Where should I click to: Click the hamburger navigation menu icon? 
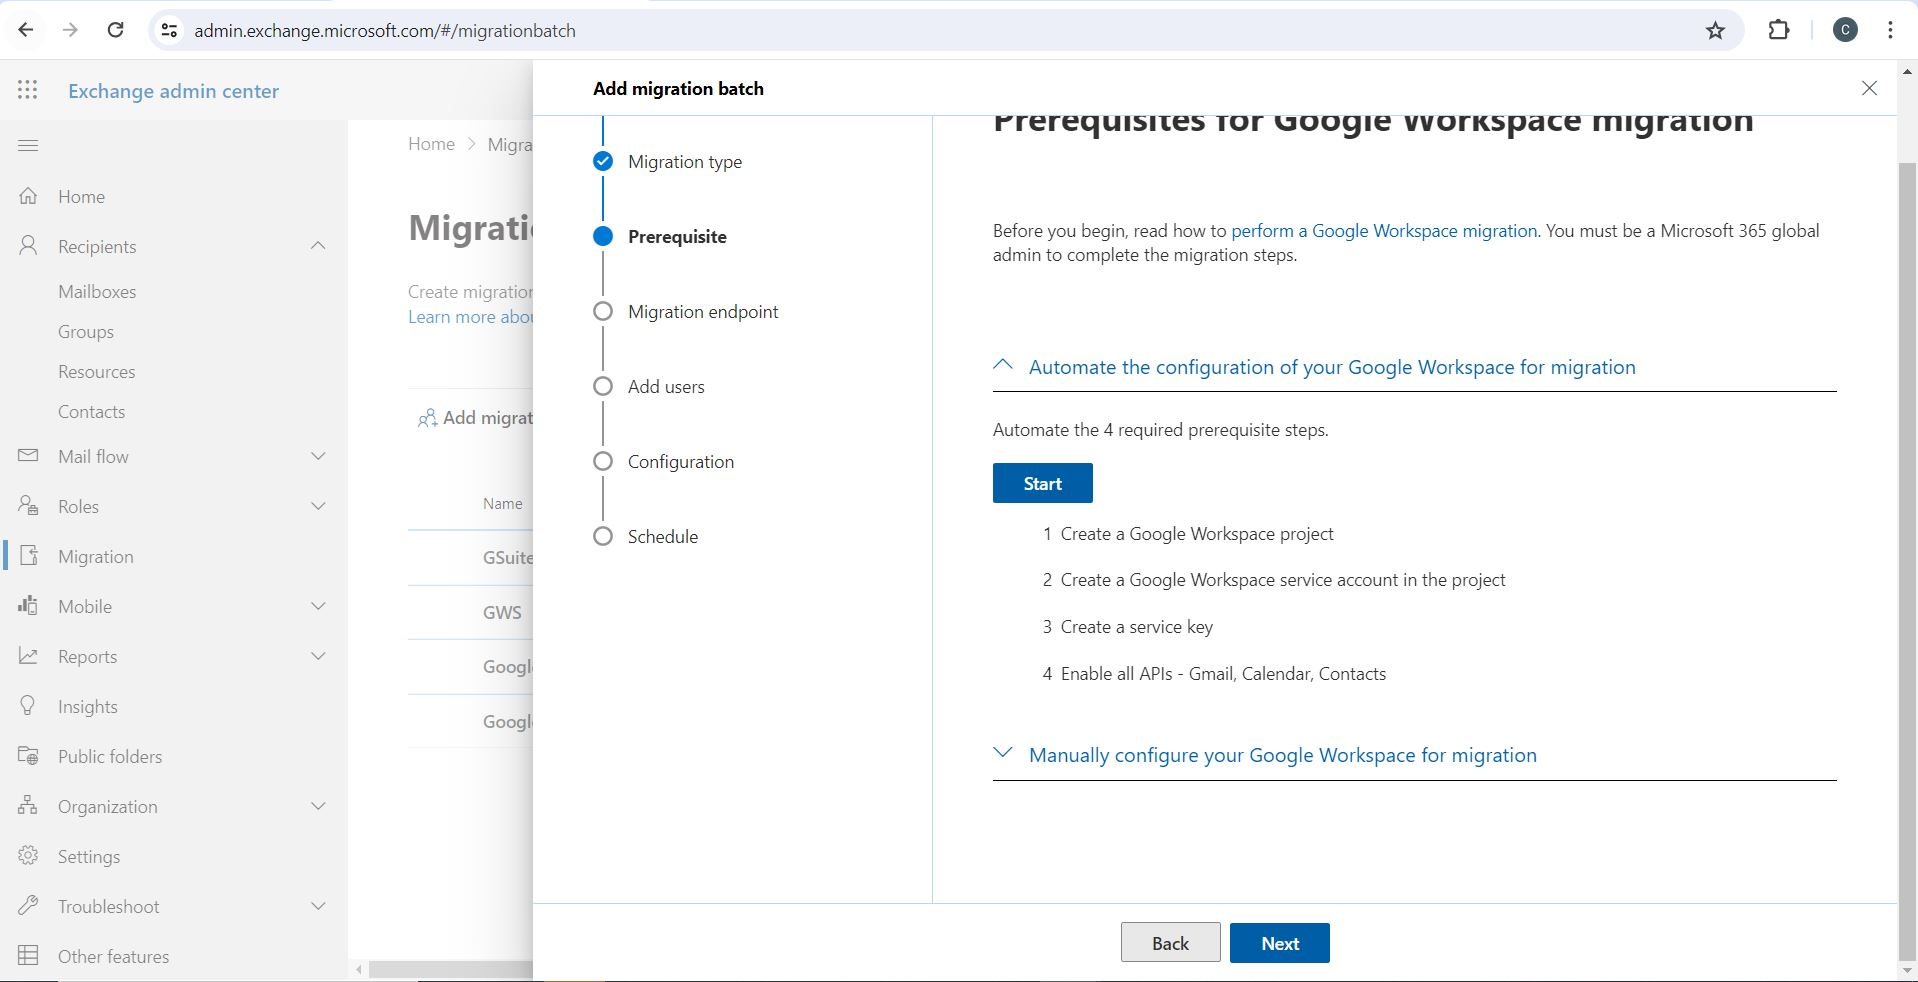(28, 146)
